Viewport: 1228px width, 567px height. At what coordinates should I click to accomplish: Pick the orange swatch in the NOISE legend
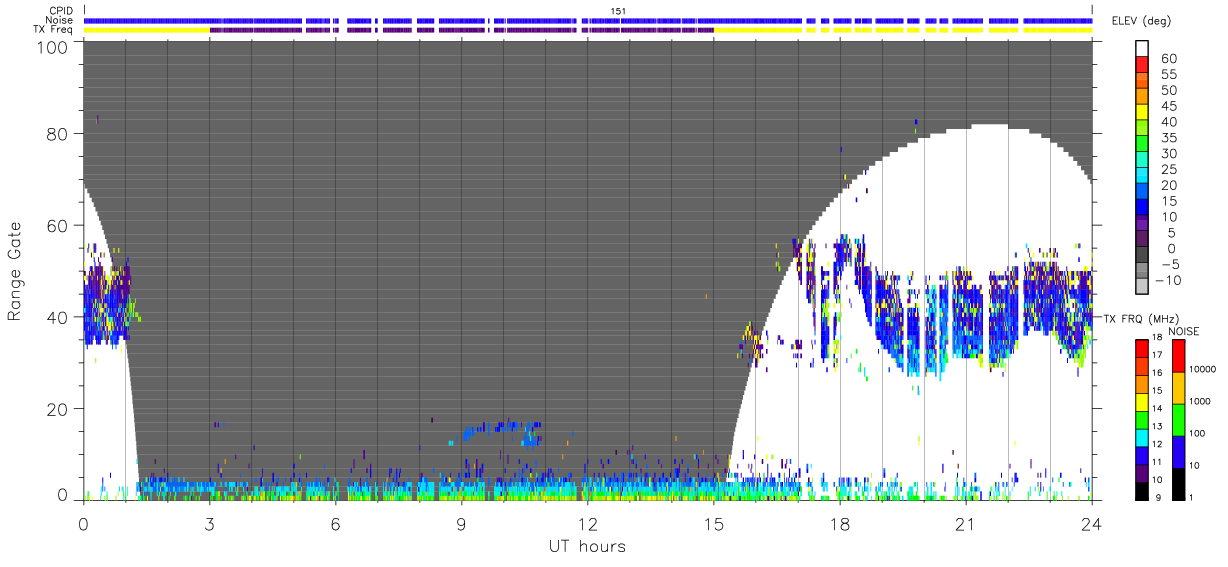1177,387
